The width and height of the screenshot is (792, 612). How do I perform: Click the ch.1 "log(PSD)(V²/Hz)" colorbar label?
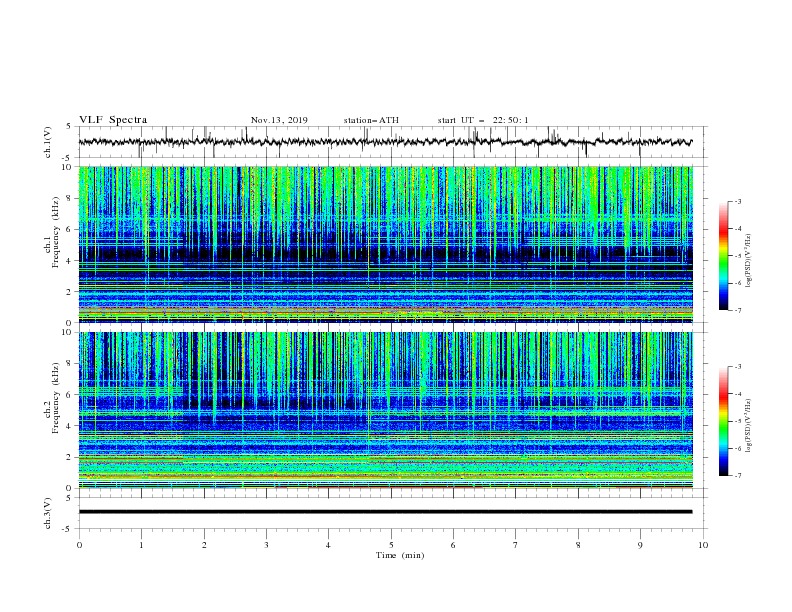click(x=749, y=261)
